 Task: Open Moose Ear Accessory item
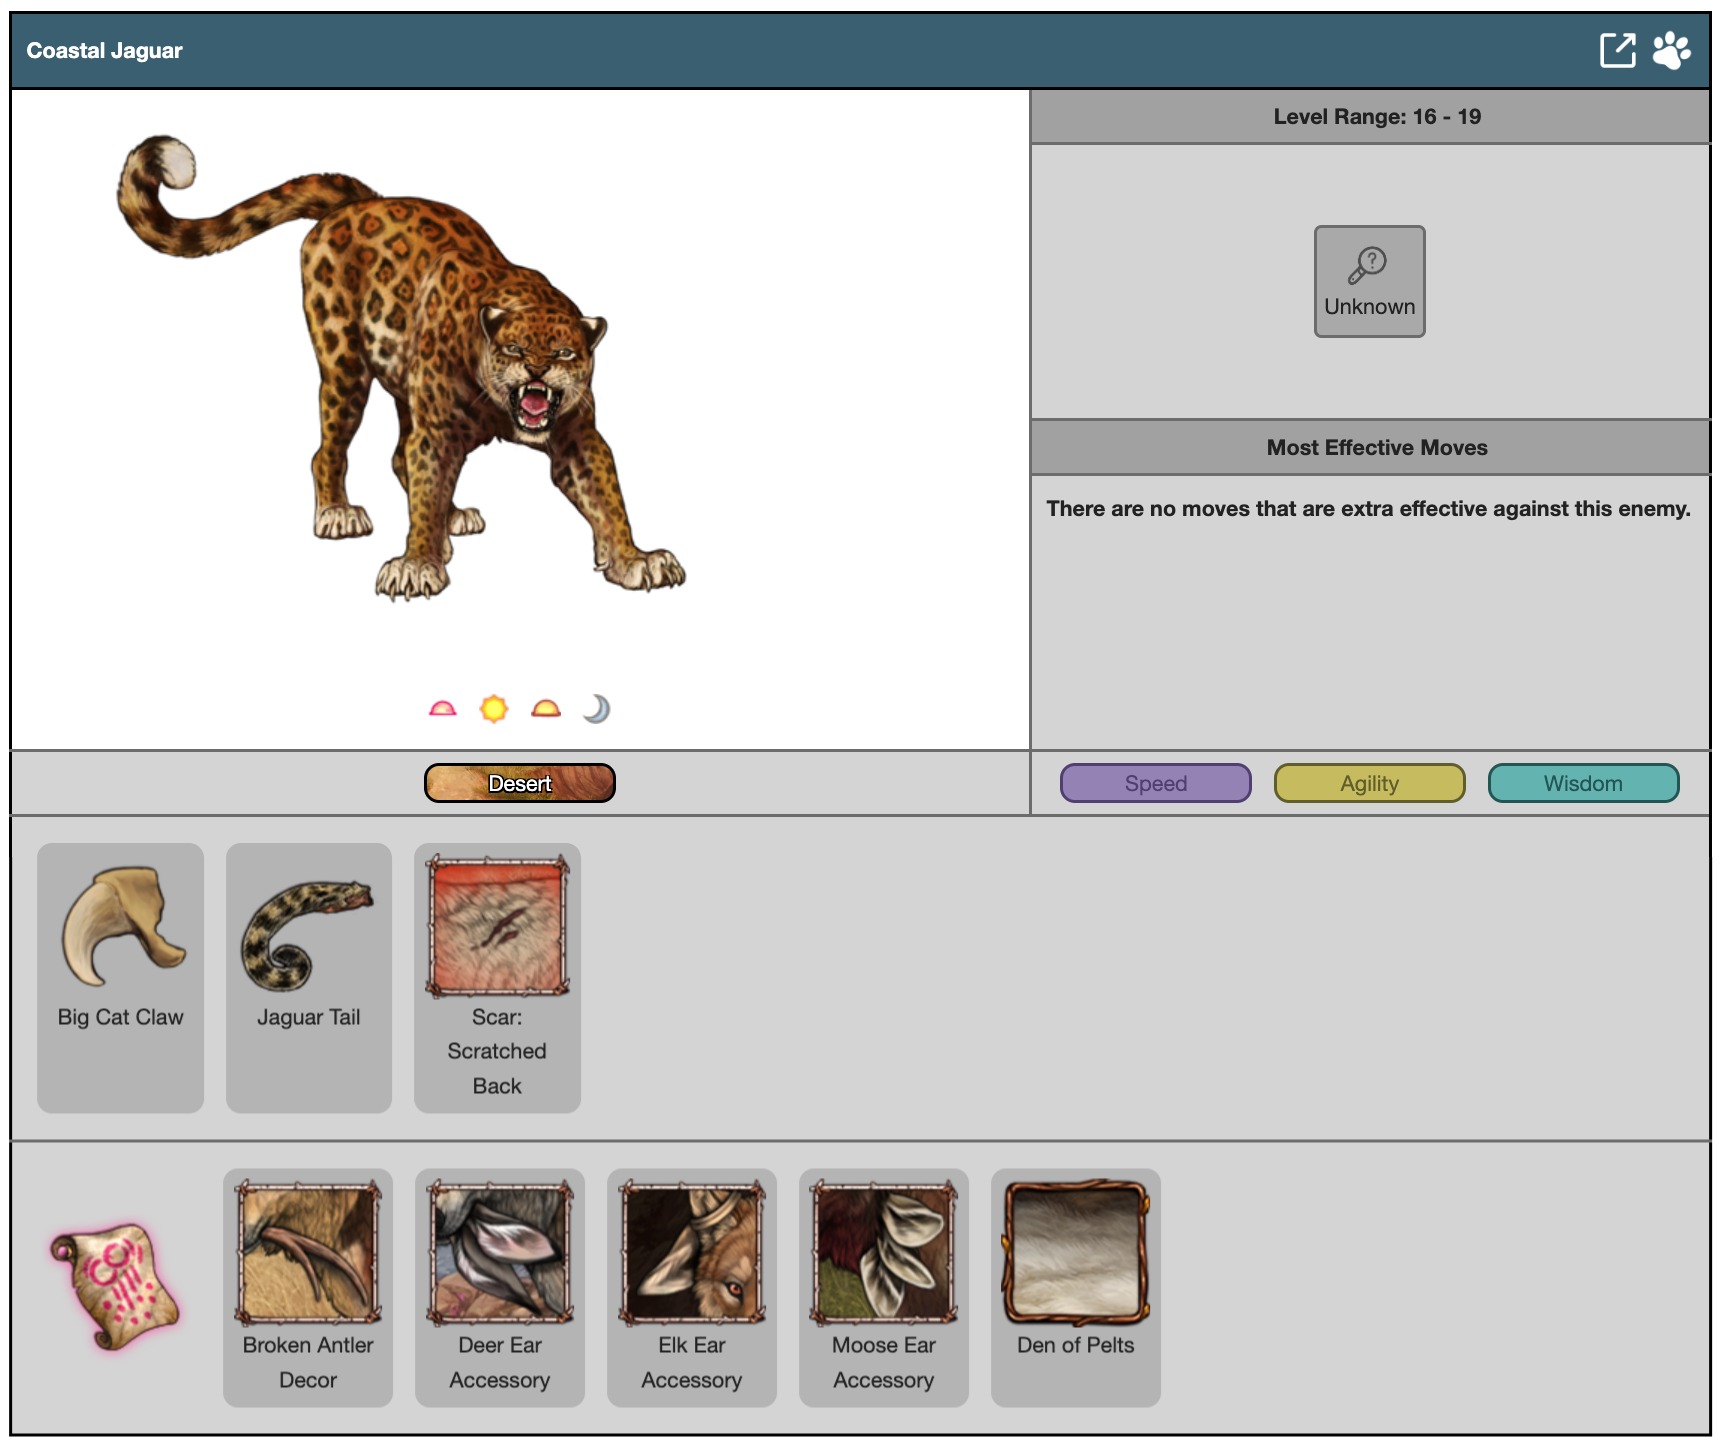pyautogui.click(x=883, y=1287)
